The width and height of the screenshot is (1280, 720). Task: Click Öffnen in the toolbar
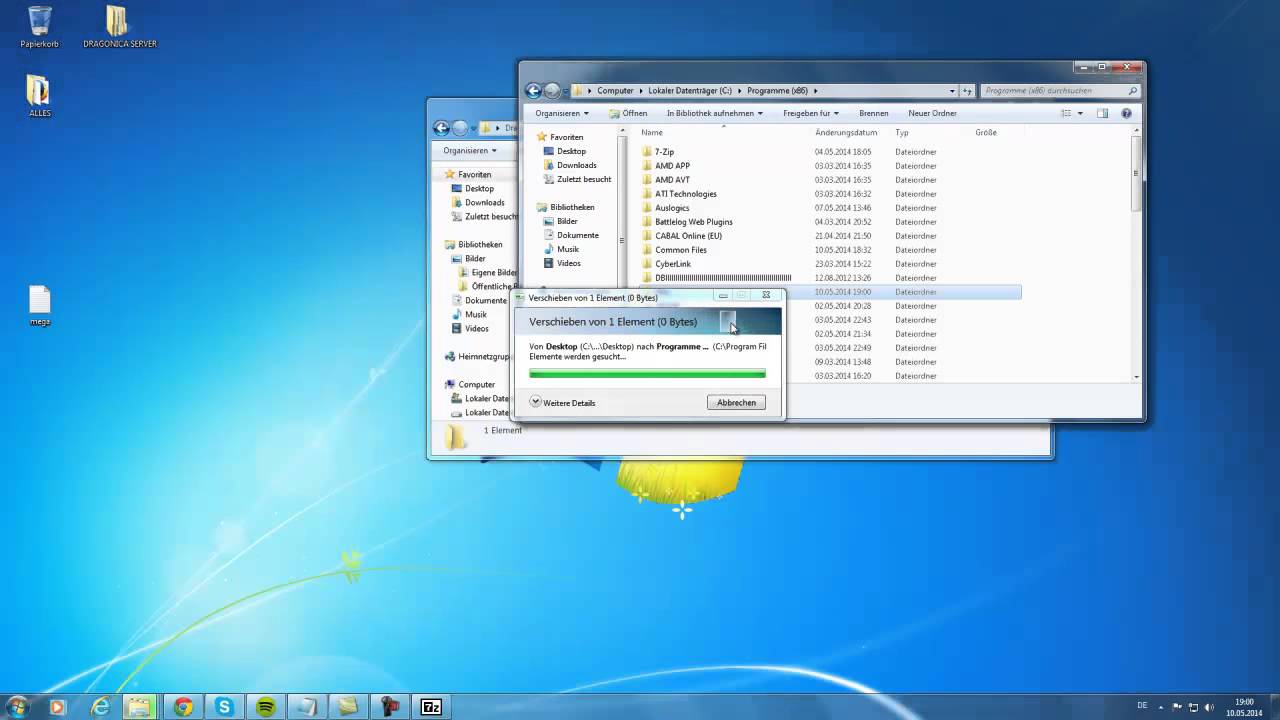(x=627, y=113)
